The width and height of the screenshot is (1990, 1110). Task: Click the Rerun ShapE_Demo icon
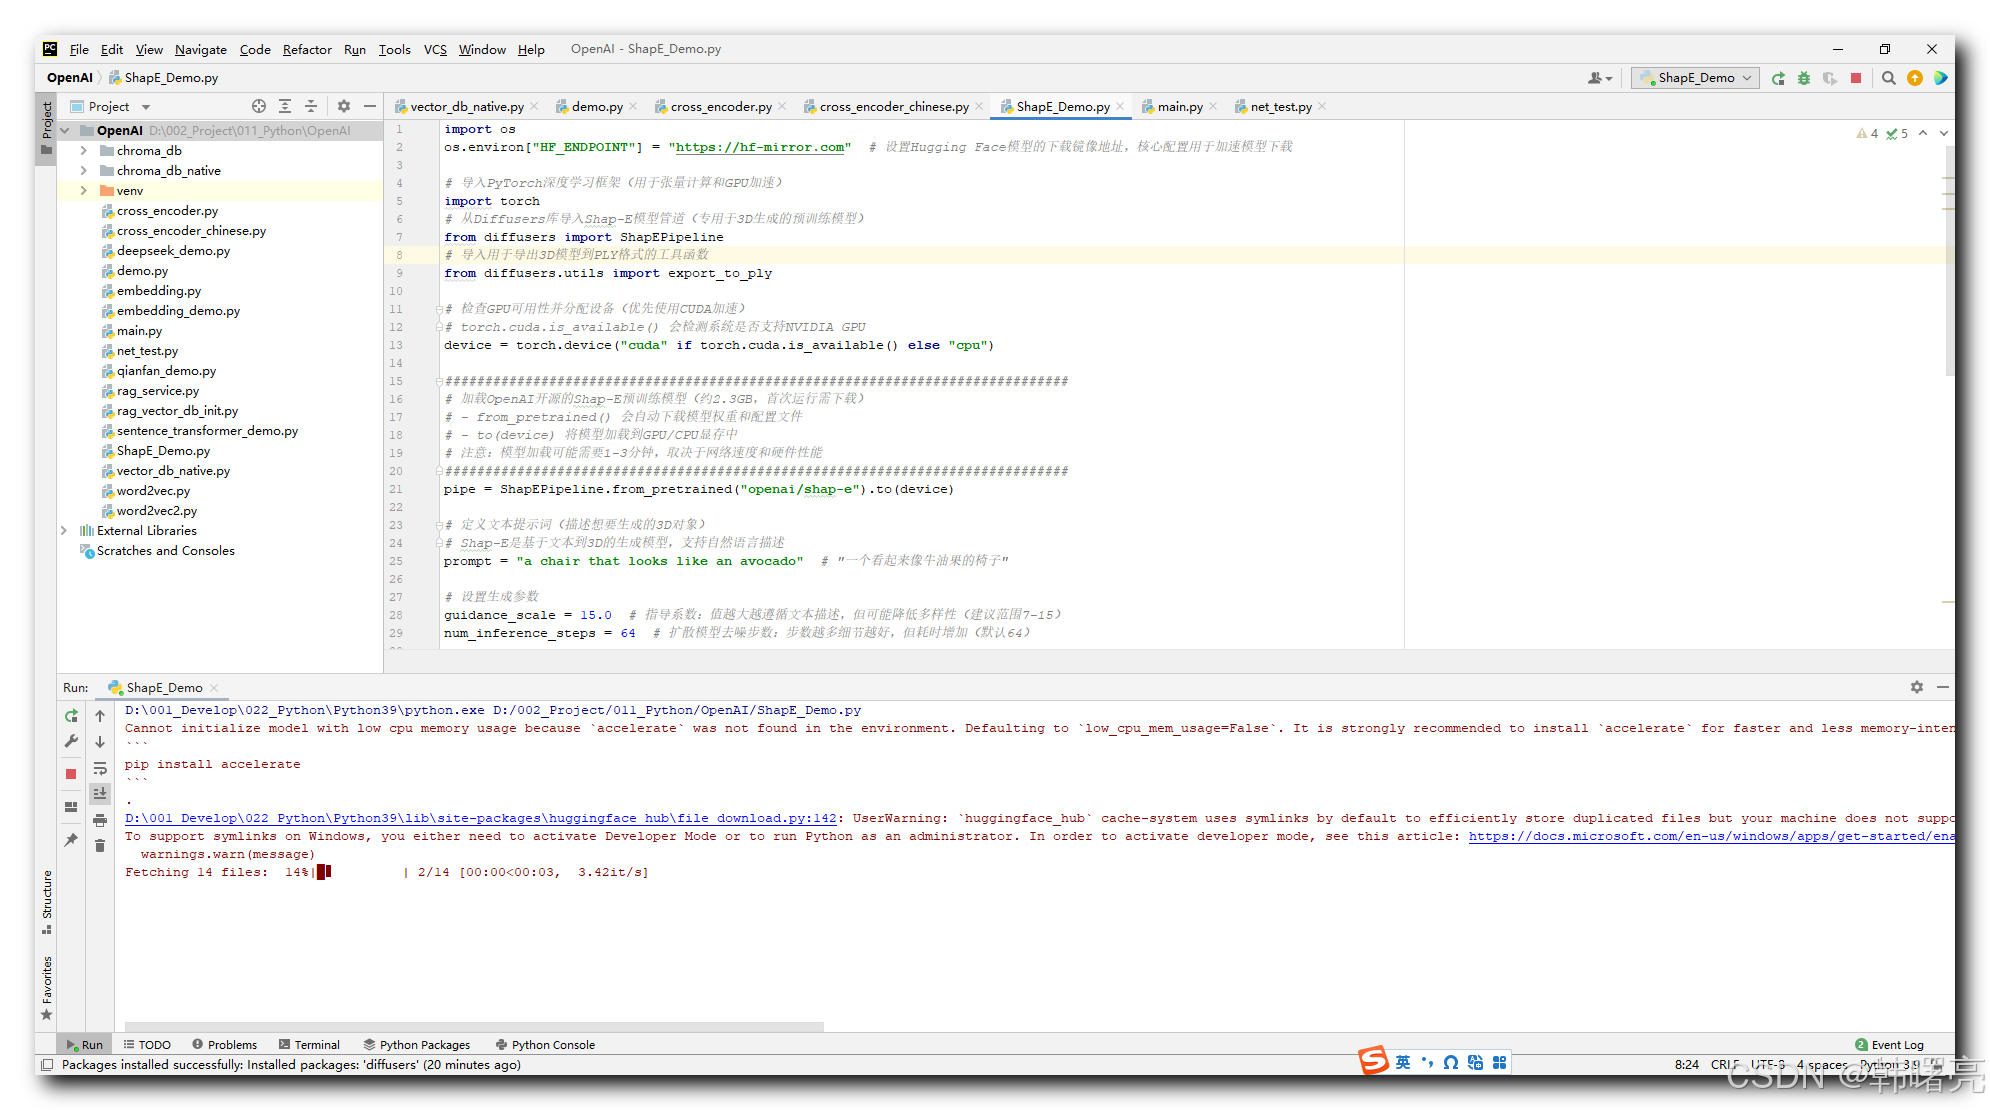click(71, 716)
